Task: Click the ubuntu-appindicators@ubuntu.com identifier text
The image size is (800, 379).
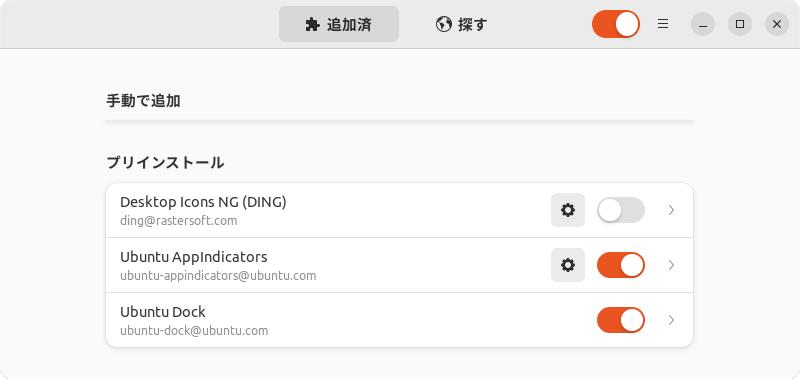Action: (x=218, y=276)
